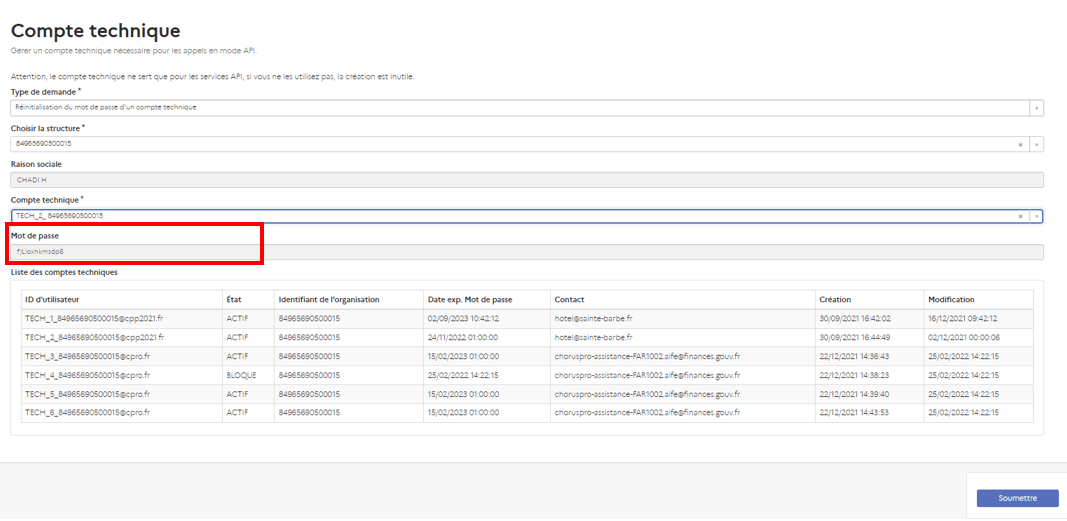The height and width of the screenshot is (521, 1067).
Task: Click the Raison sociale field
Action: (526, 180)
